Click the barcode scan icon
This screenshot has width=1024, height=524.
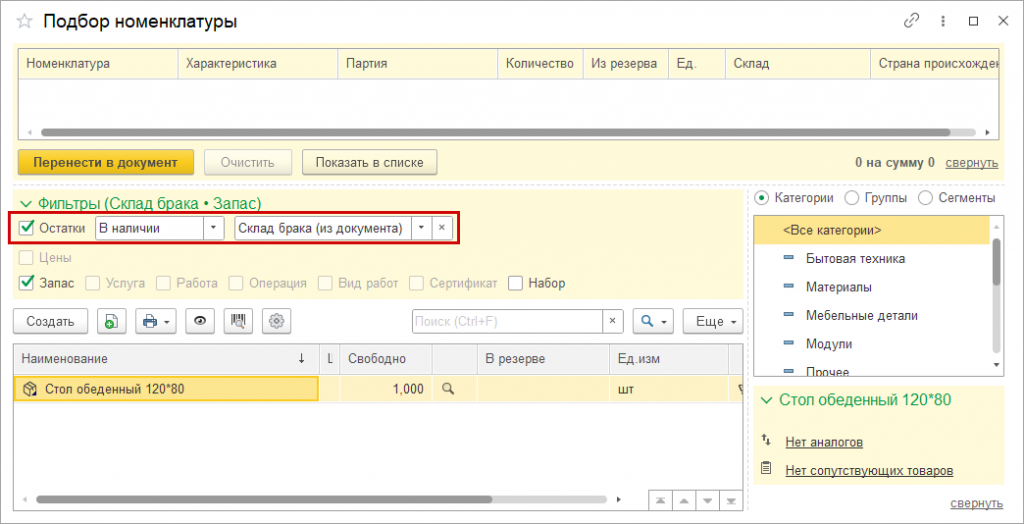(x=238, y=321)
